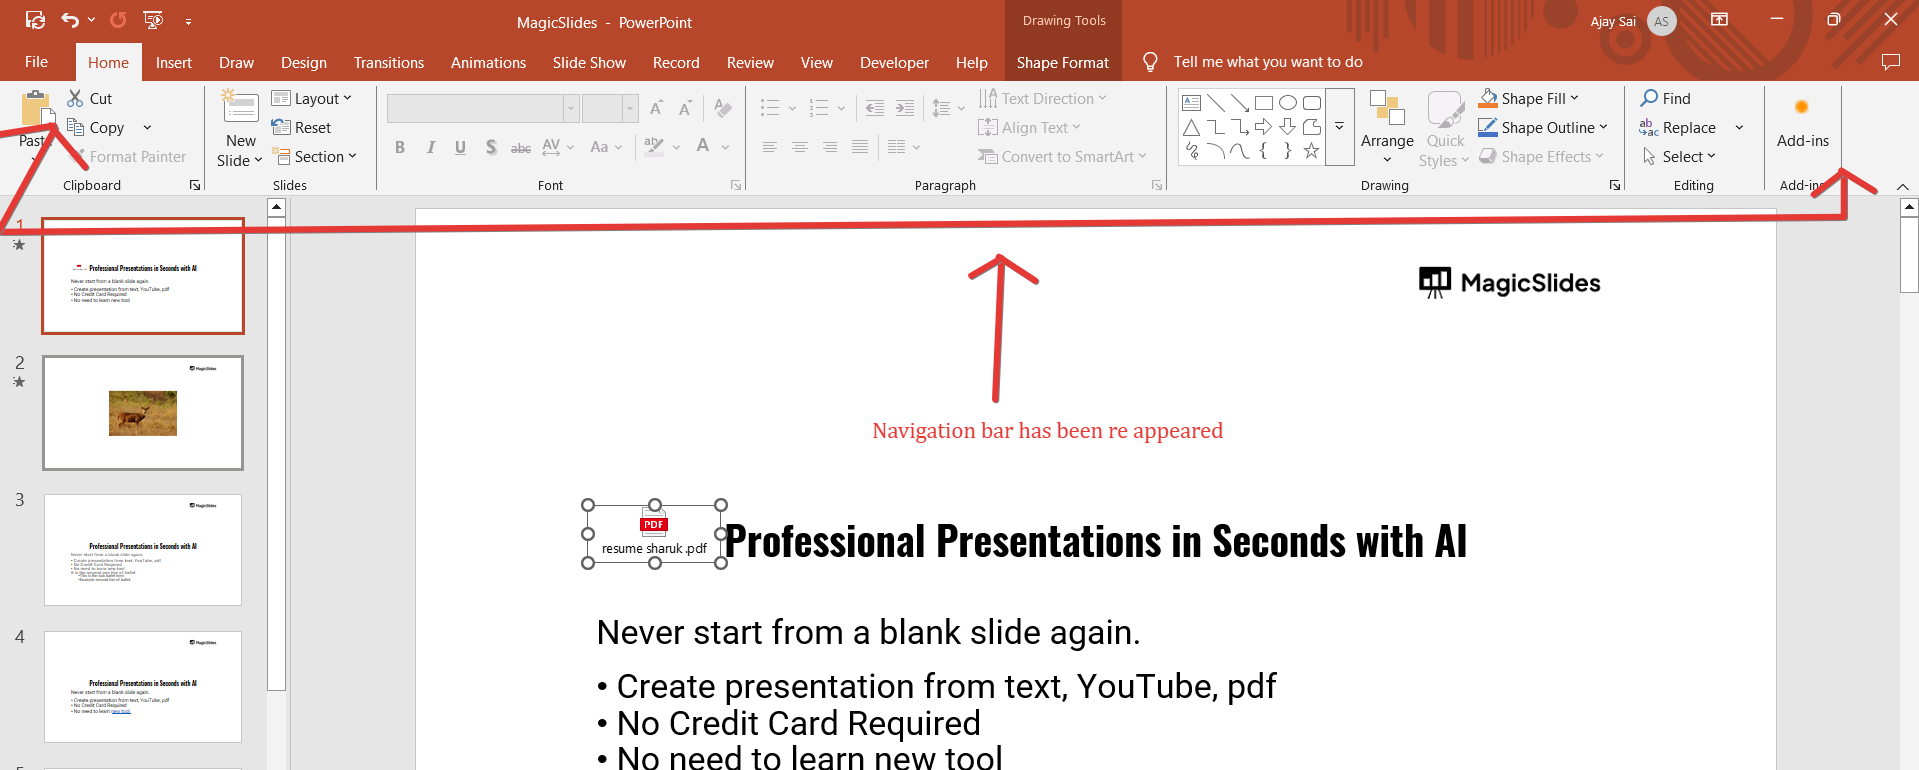Switch to the Insert tab
Viewport: 1919px width, 770px height.
point(173,62)
